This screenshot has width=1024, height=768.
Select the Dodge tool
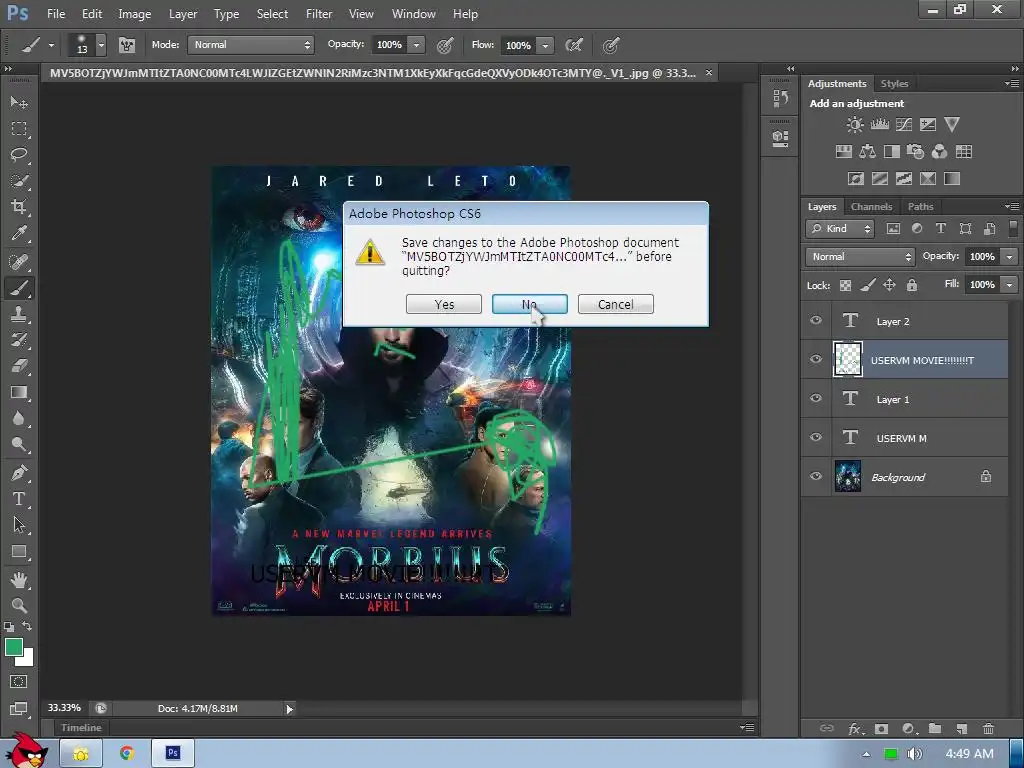(19, 445)
